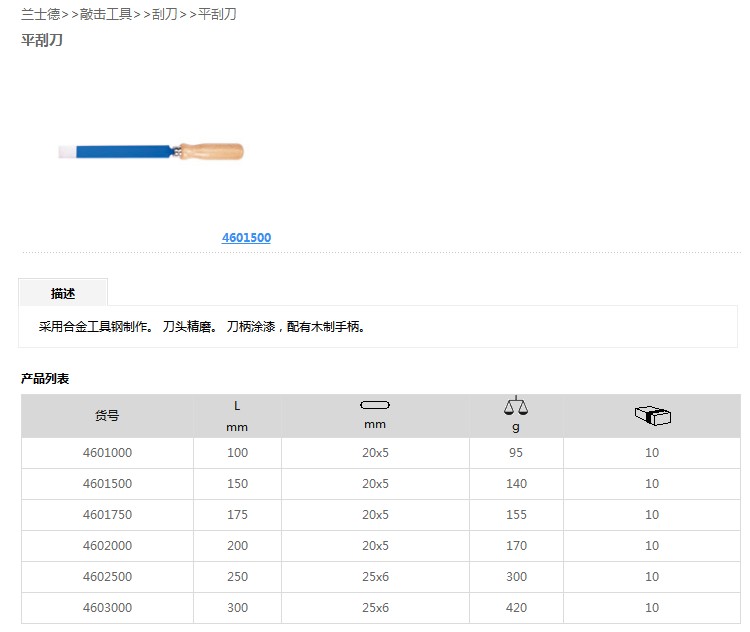
Task: Click the 兰士德 breadcrumb link
Action: point(40,15)
